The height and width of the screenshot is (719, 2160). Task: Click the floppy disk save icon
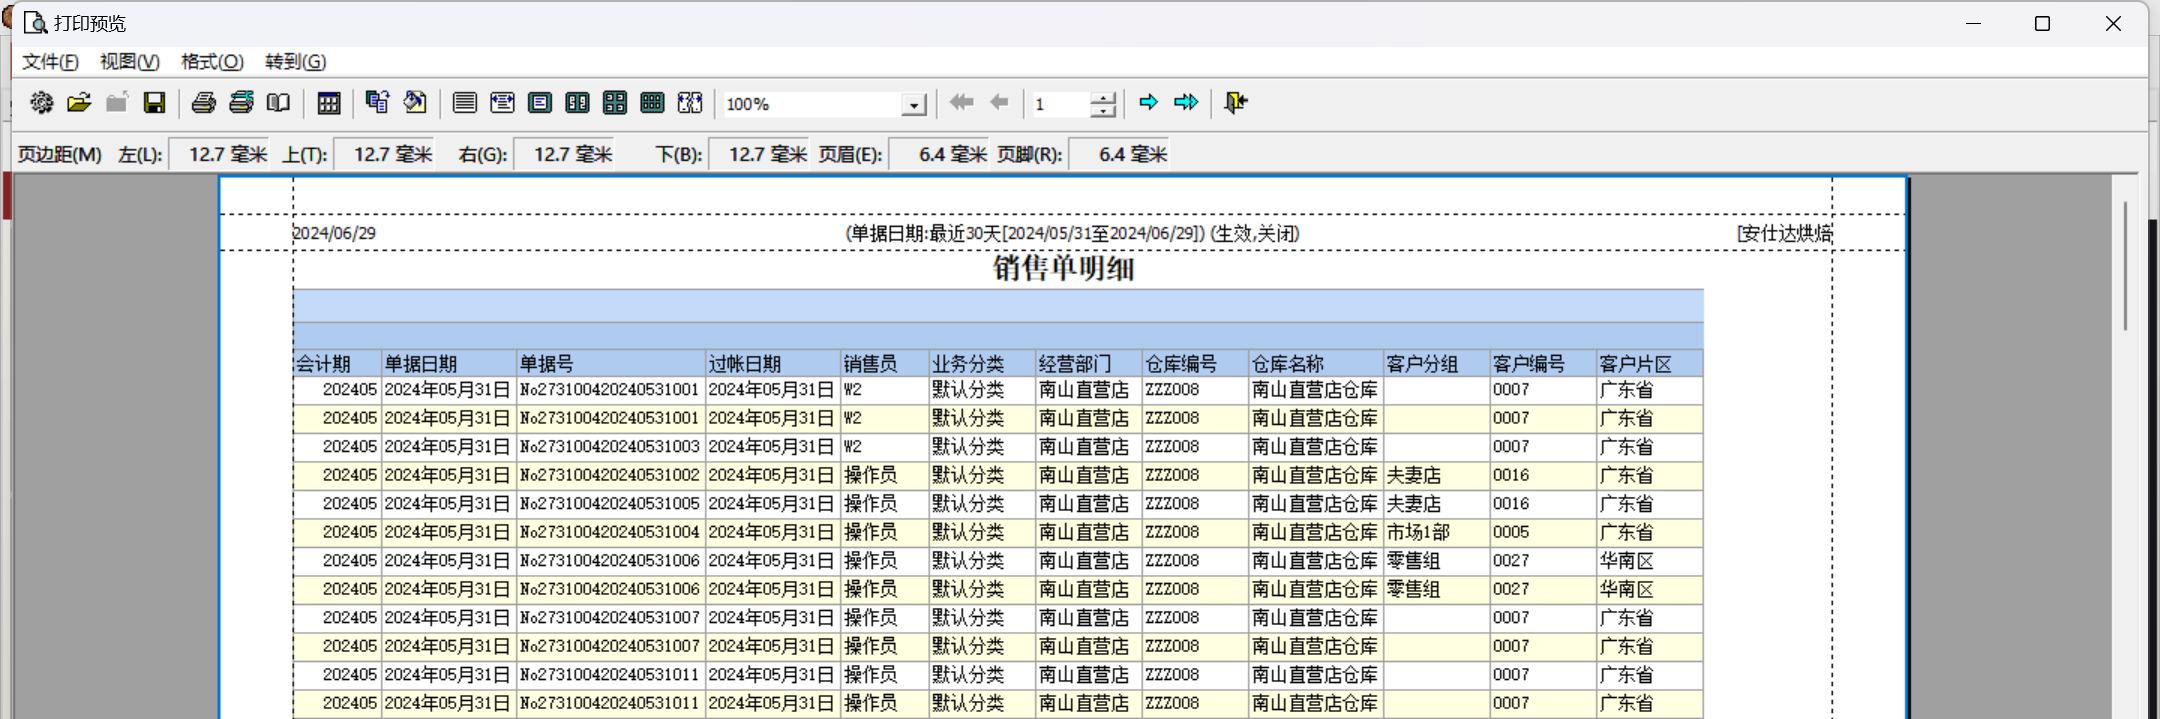pyautogui.click(x=154, y=103)
